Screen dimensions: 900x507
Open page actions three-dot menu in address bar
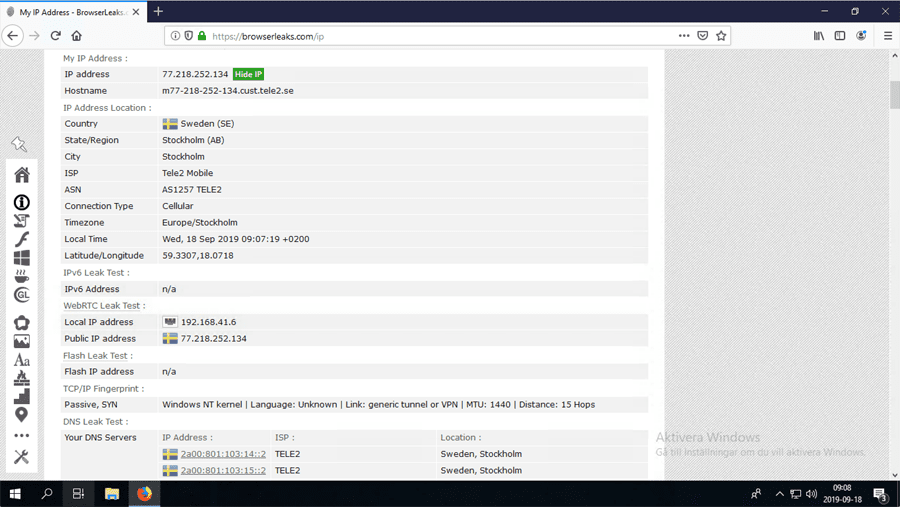(x=684, y=36)
